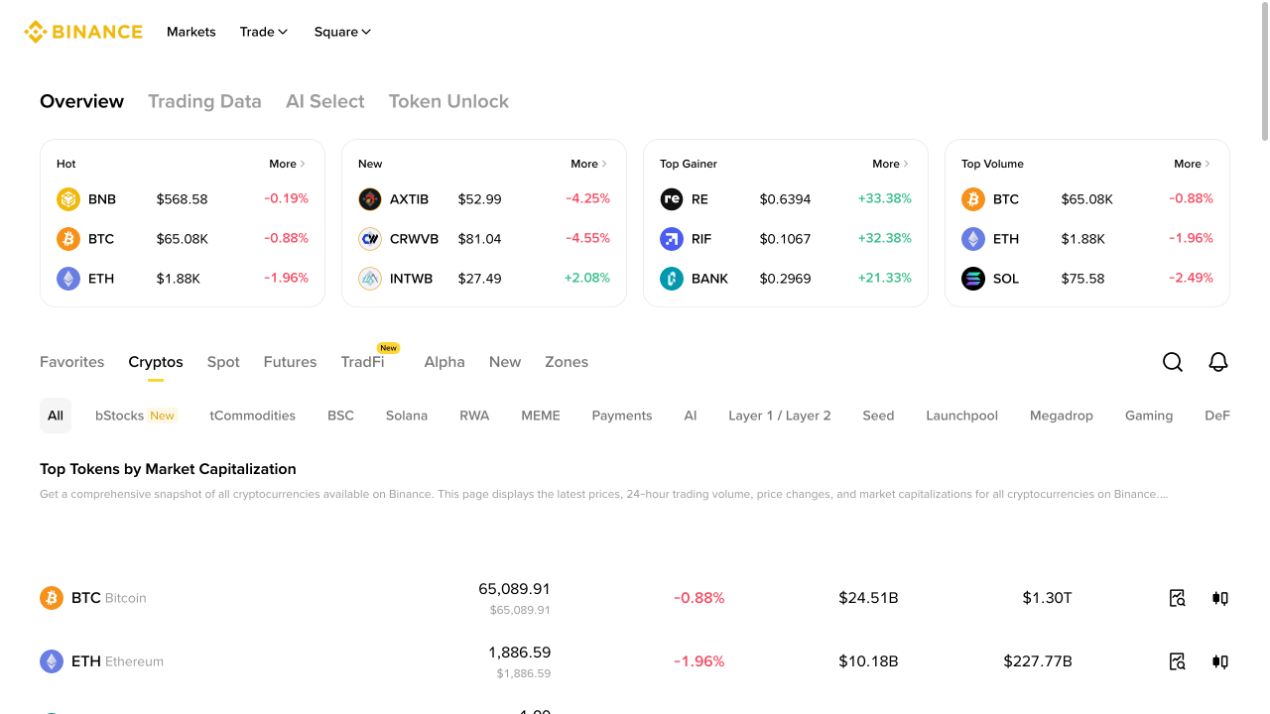Switch to the Favorites tab
The height and width of the screenshot is (714, 1270).
[x=72, y=362]
